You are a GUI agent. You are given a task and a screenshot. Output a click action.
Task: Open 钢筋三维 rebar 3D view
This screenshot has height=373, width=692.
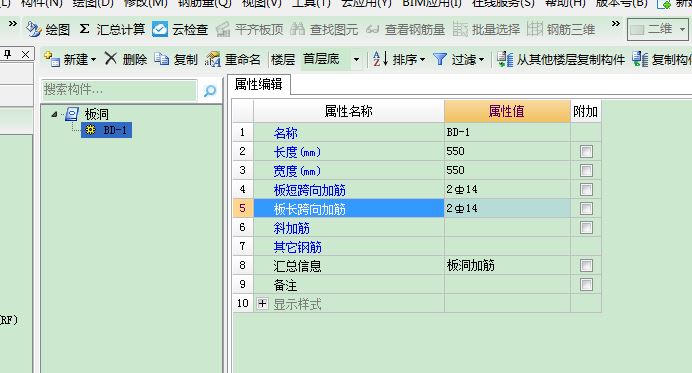click(x=561, y=30)
